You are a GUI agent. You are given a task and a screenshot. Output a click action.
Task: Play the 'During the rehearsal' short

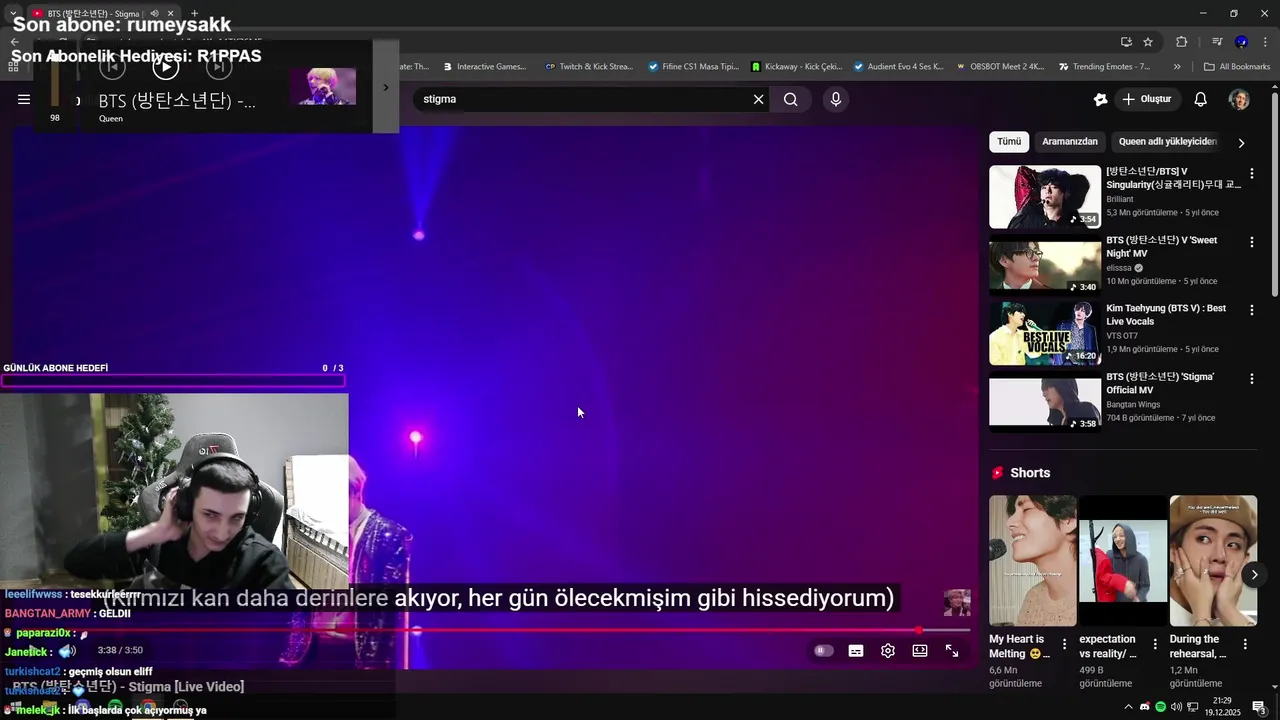click(1213, 561)
